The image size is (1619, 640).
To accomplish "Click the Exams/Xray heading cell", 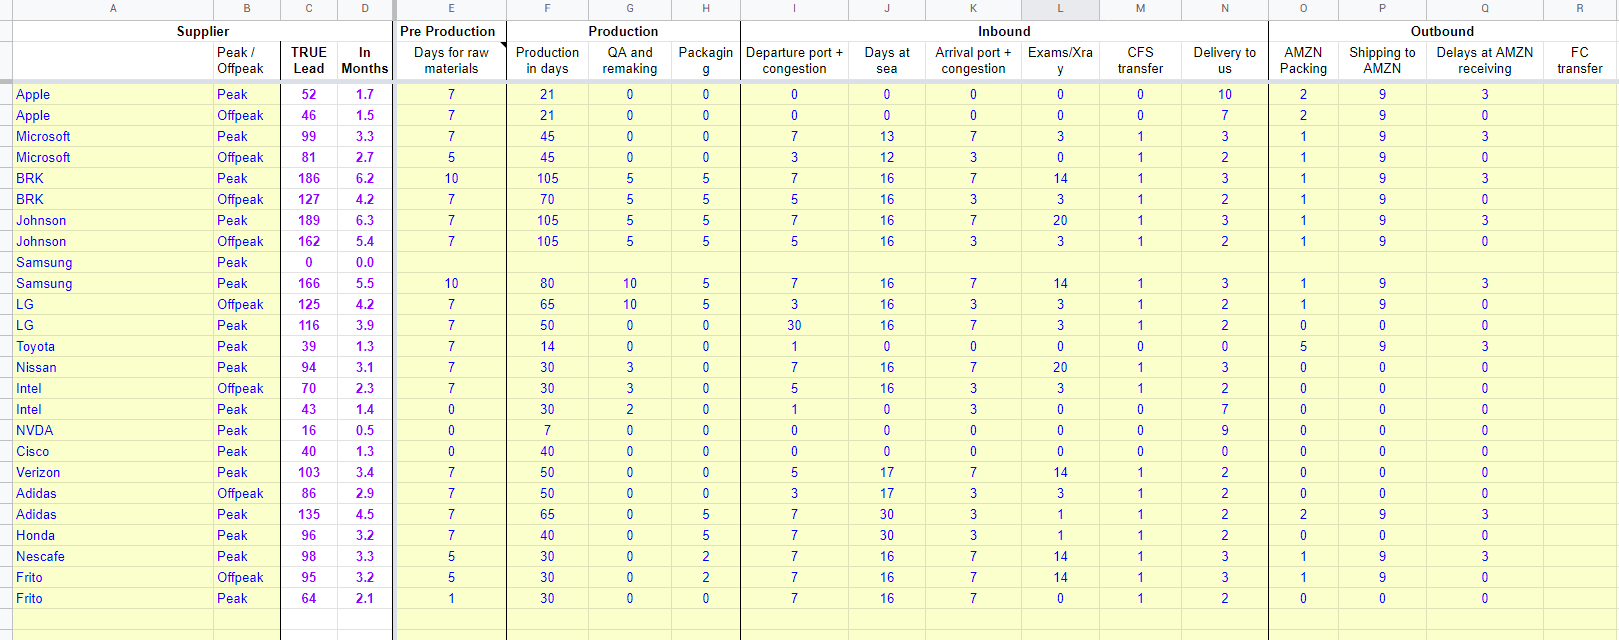I will 1060,60.
